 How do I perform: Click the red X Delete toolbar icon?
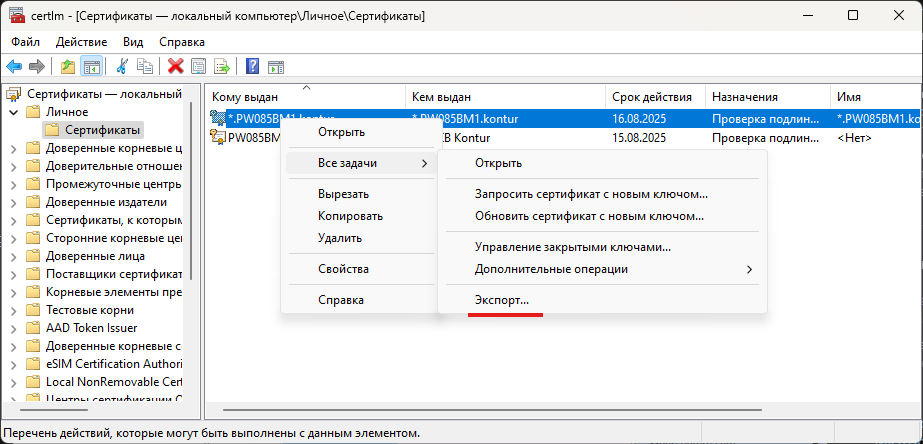click(x=176, y=66)
